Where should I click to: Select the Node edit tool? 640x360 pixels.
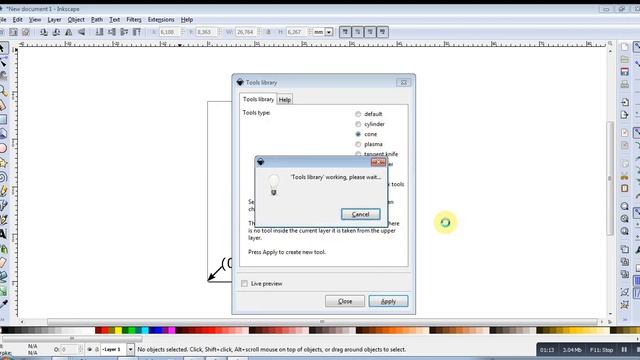click(x=3, y=63)
